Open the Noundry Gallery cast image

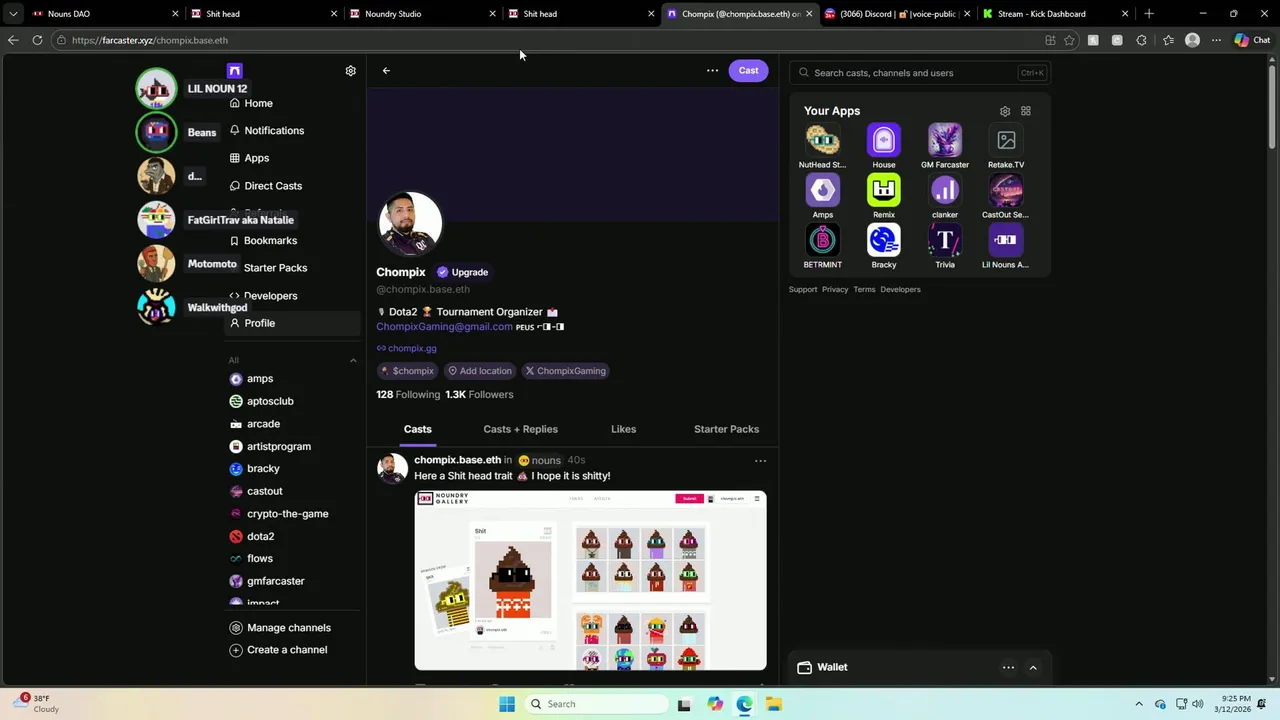(x=590, y=580)
